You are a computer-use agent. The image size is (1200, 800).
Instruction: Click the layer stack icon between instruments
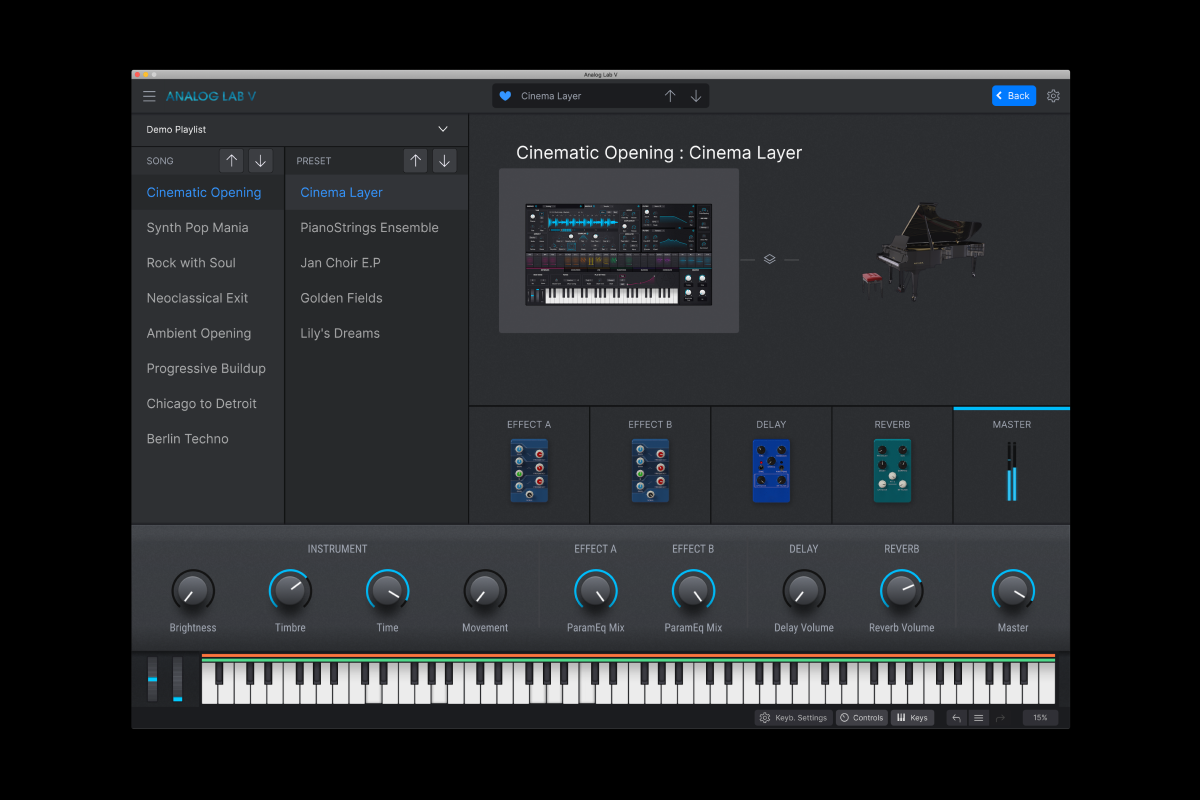769,259
